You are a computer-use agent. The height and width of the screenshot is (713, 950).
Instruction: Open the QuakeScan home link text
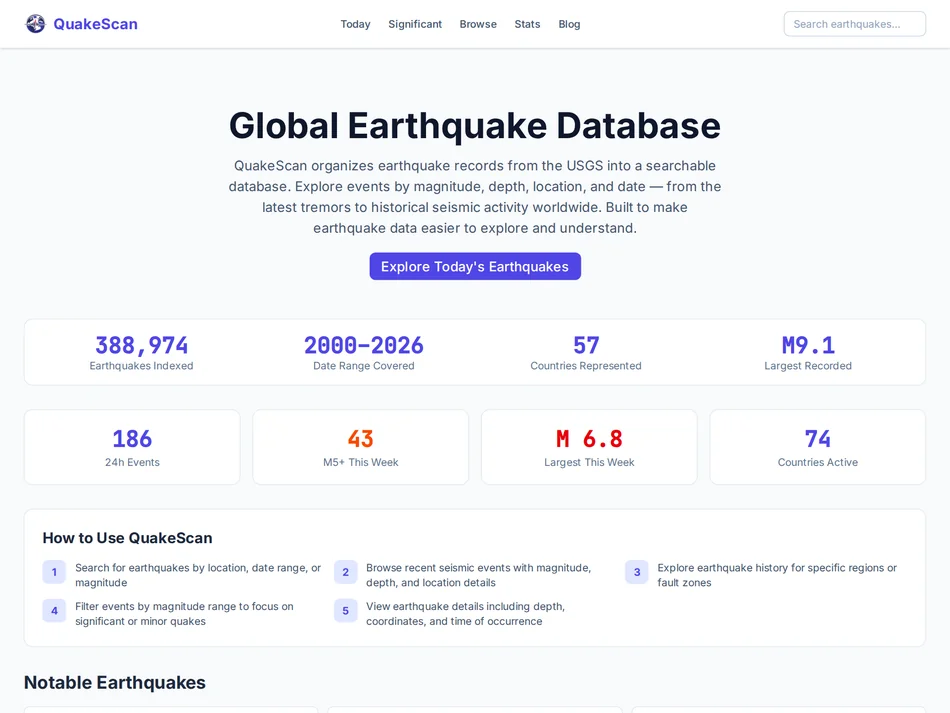95,24
